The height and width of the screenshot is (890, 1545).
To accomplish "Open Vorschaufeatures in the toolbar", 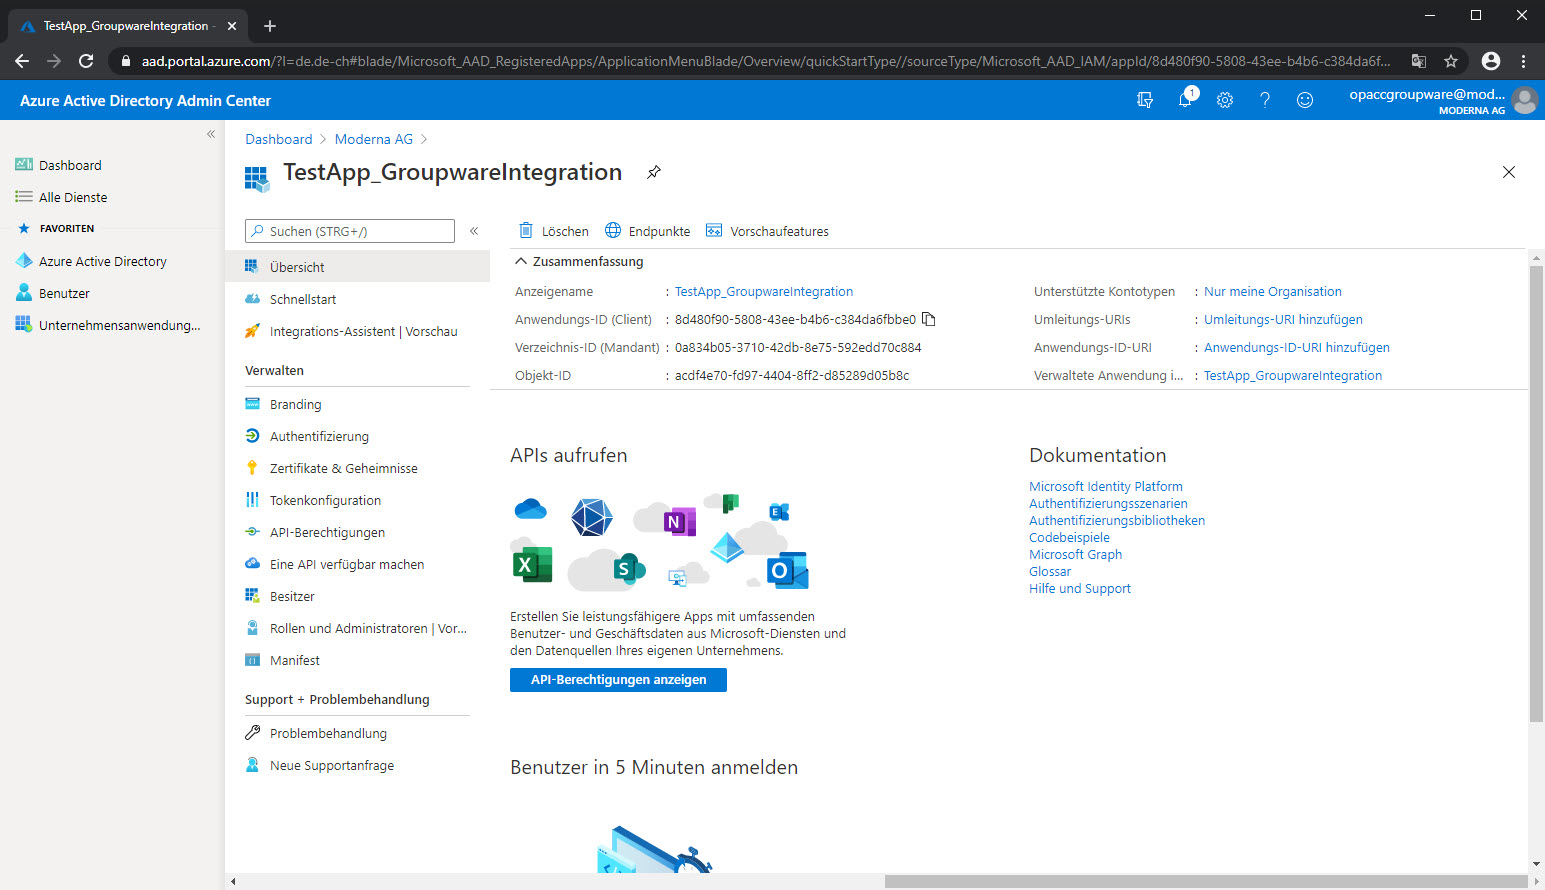I will [767, 231].
